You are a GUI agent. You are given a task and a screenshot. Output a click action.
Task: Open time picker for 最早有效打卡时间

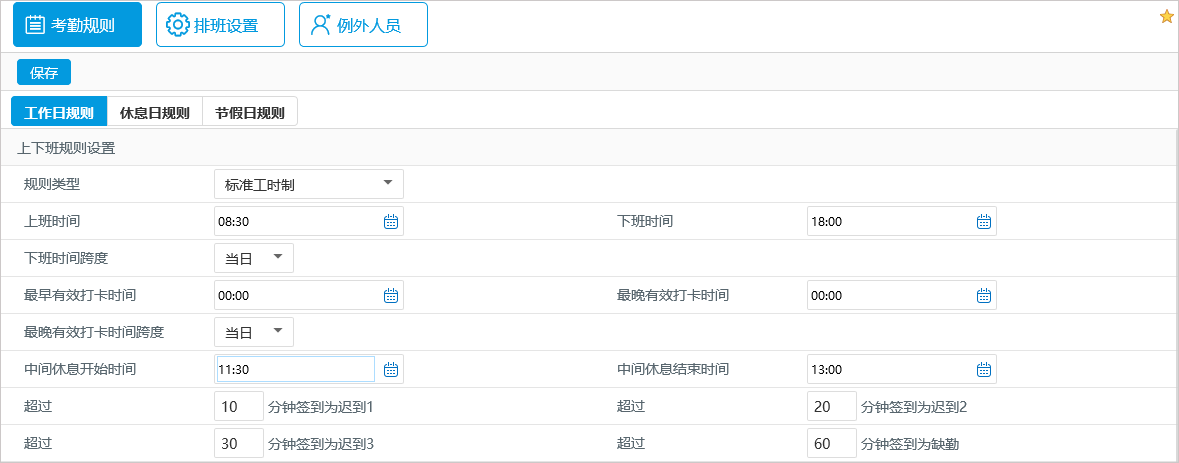click(391, 296)
